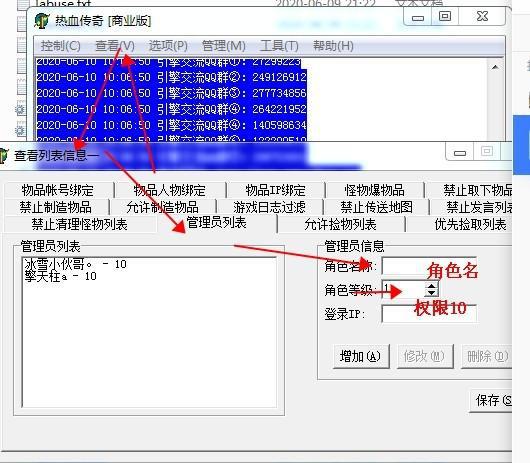Image resolution: width=530 pixels, height=463 pixels.
Task: Click the 角色名称 input field
Action: 429,267
